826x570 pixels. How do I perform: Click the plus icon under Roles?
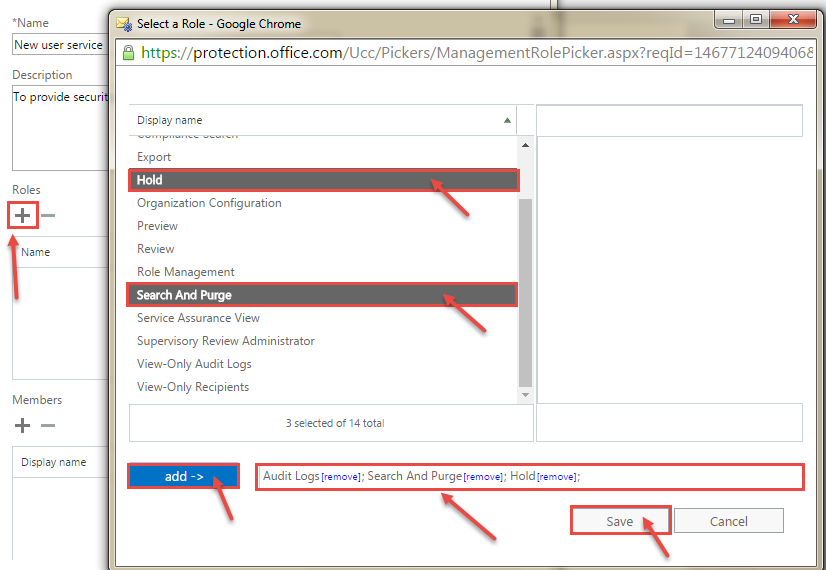click(x=23, y=215)
